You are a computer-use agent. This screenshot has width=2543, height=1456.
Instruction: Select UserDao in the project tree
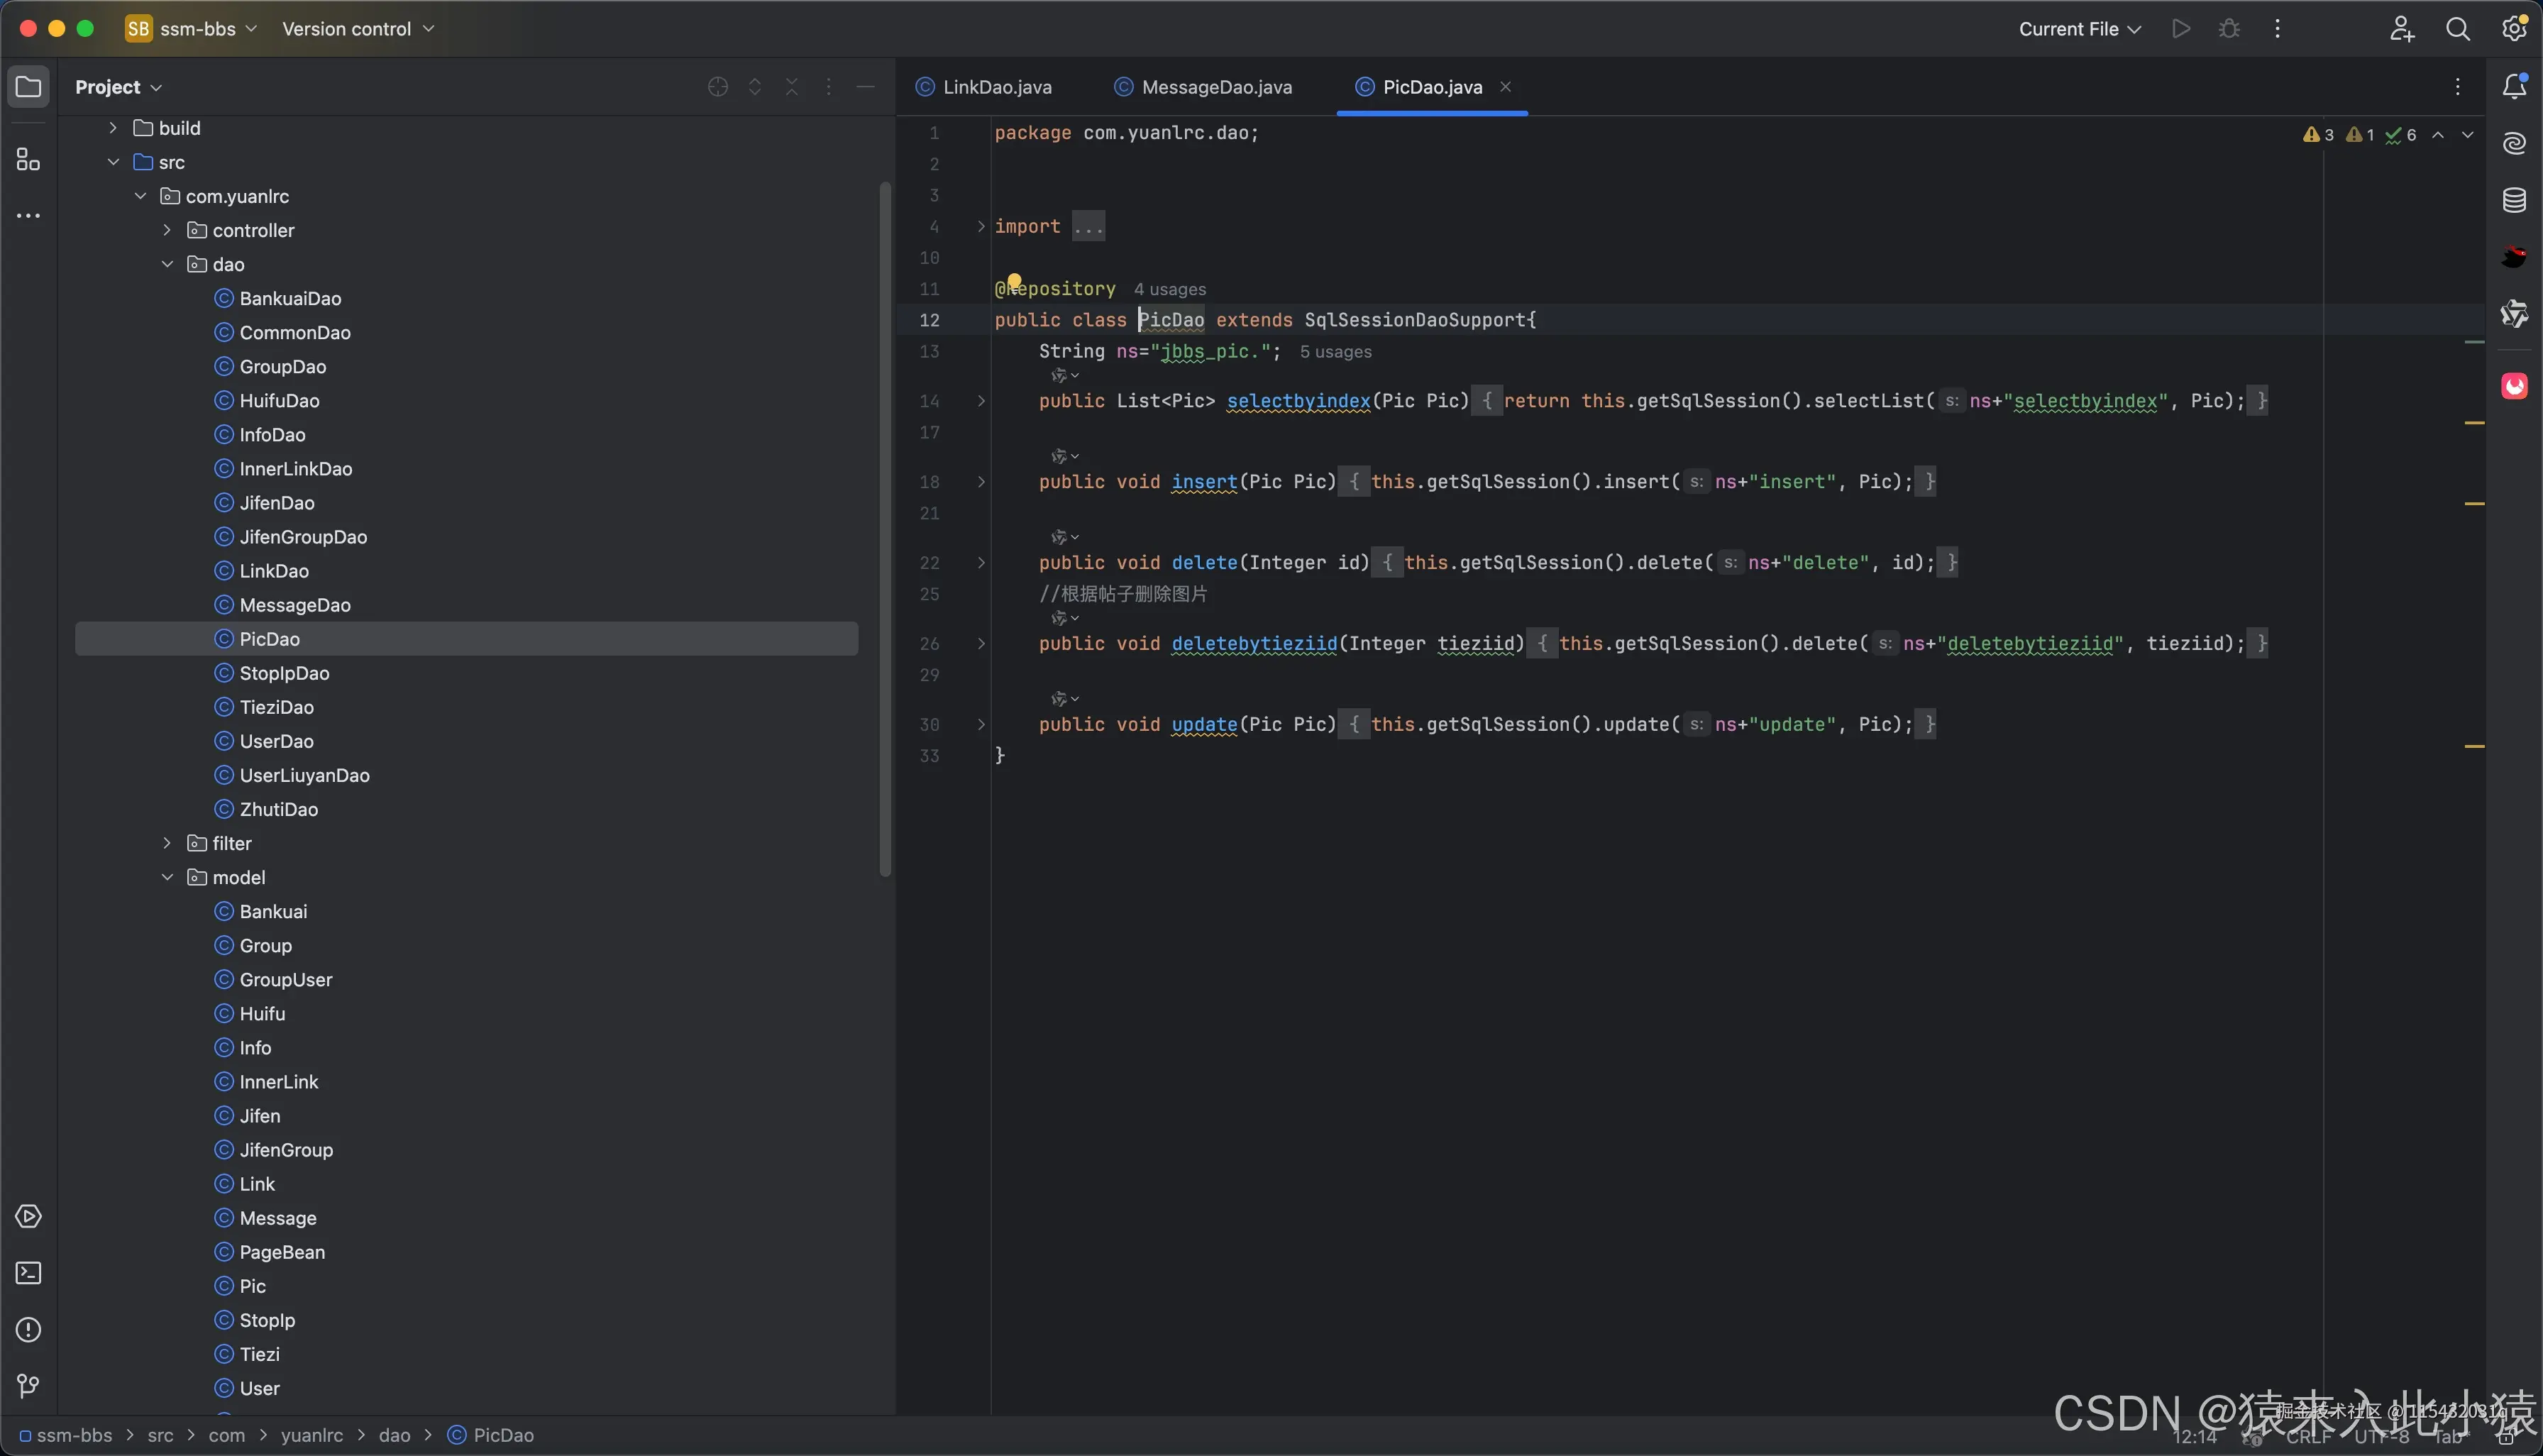276,741
